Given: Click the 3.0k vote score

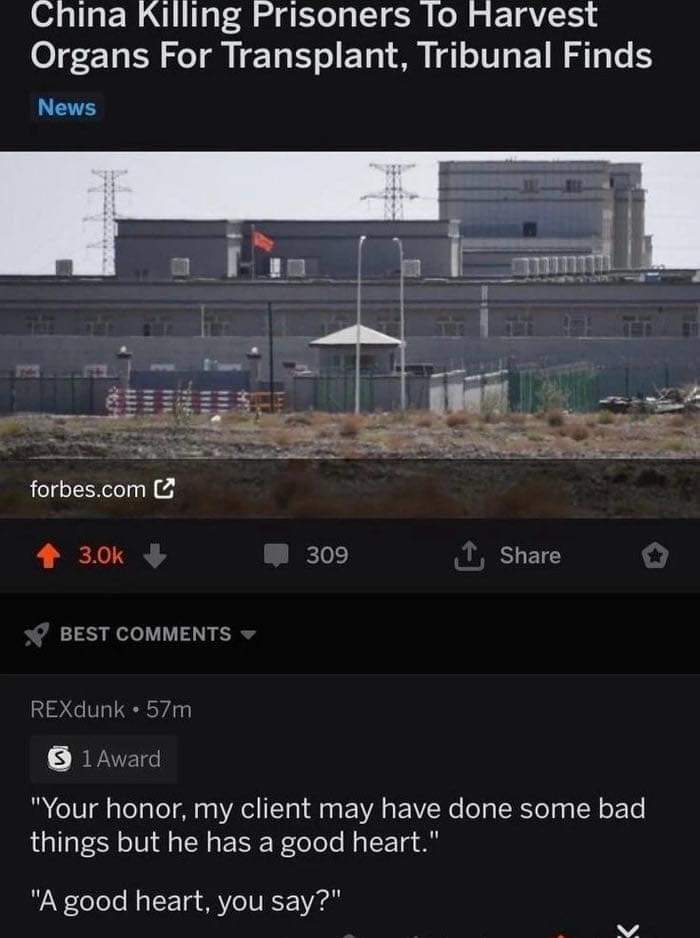Looking at the screenshot, I should (101, 556).
